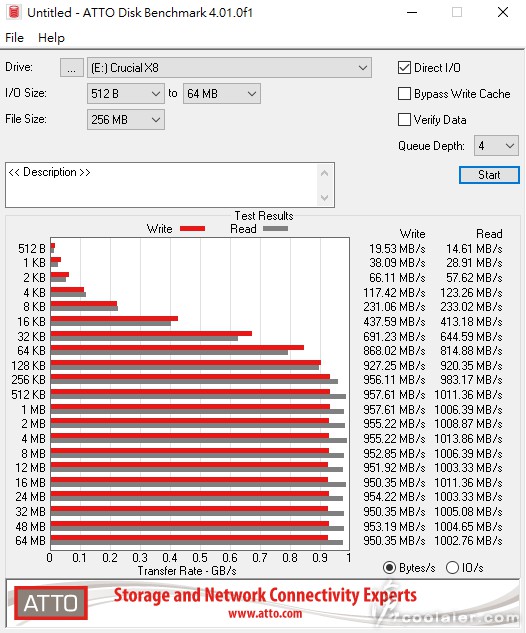Open the drive browse (...) button

(x=72, y=68)
